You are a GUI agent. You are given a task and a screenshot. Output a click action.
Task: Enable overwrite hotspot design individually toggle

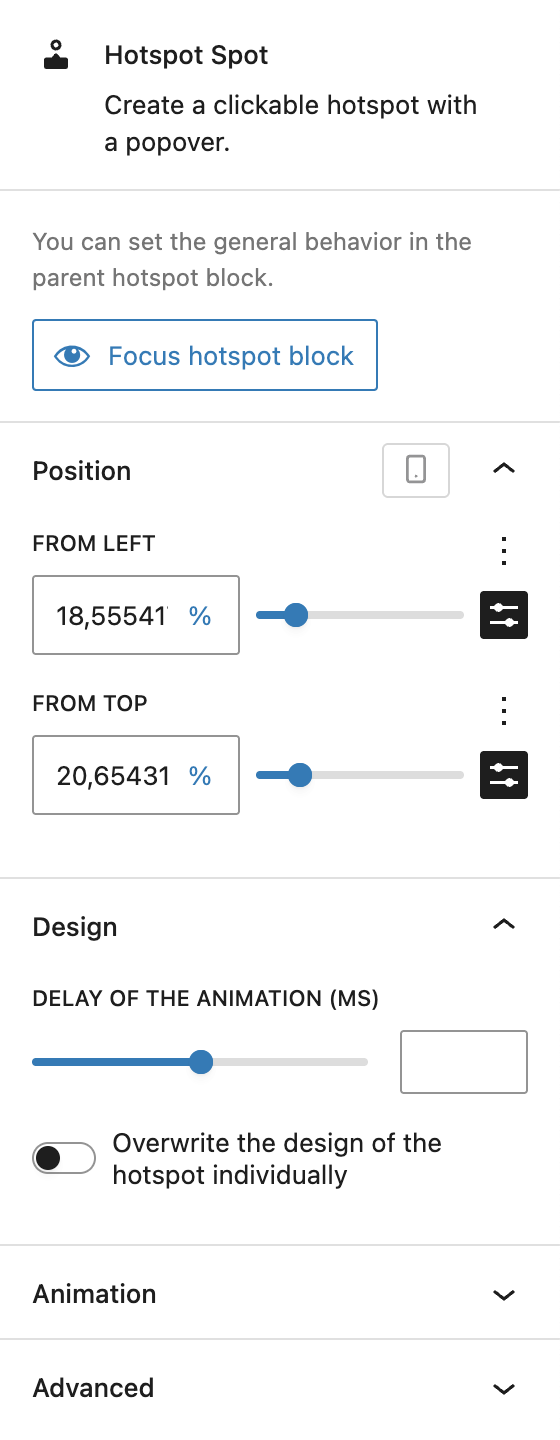tap(64, 1158)
